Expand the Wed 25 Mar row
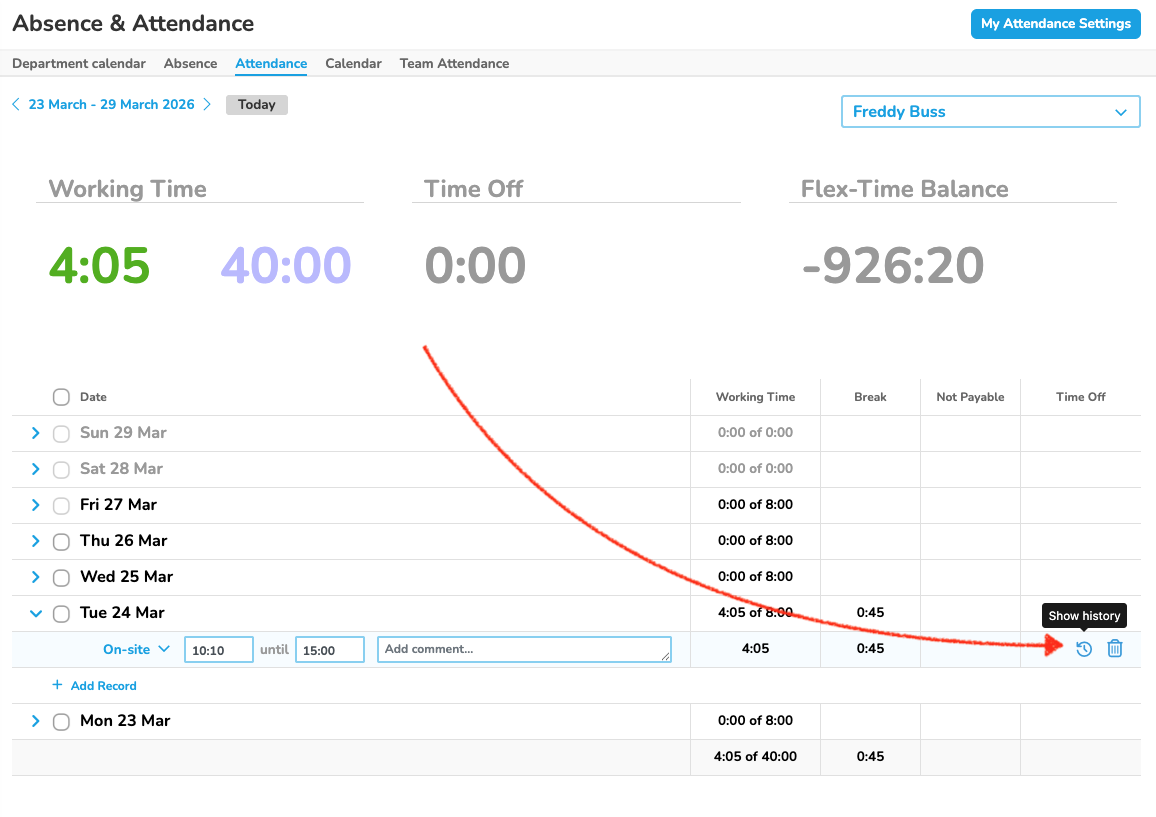The height and width of the screenshot is (817, 1156). click(x=36, y=577)
